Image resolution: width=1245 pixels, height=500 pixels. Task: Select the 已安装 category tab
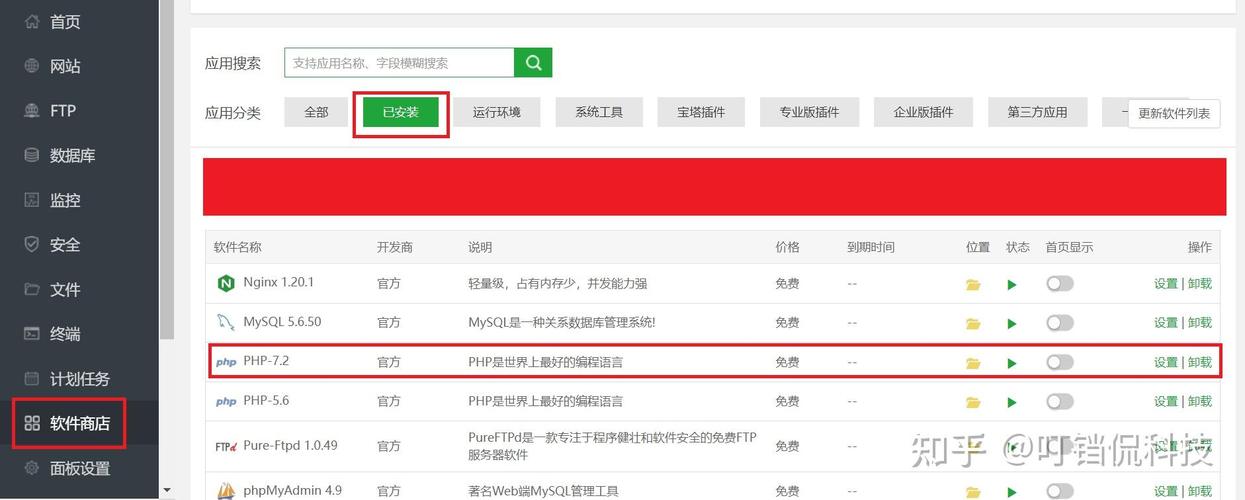tap(400, 112)
